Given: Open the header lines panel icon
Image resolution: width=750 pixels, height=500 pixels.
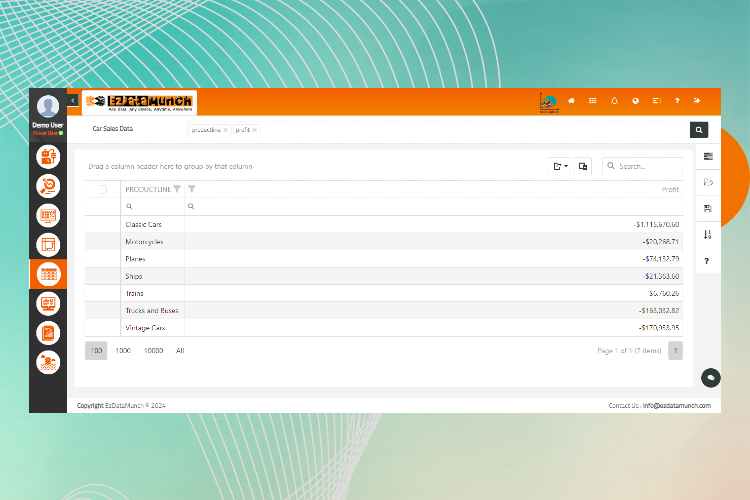Looking at the screenshot, I should (657, 100).
